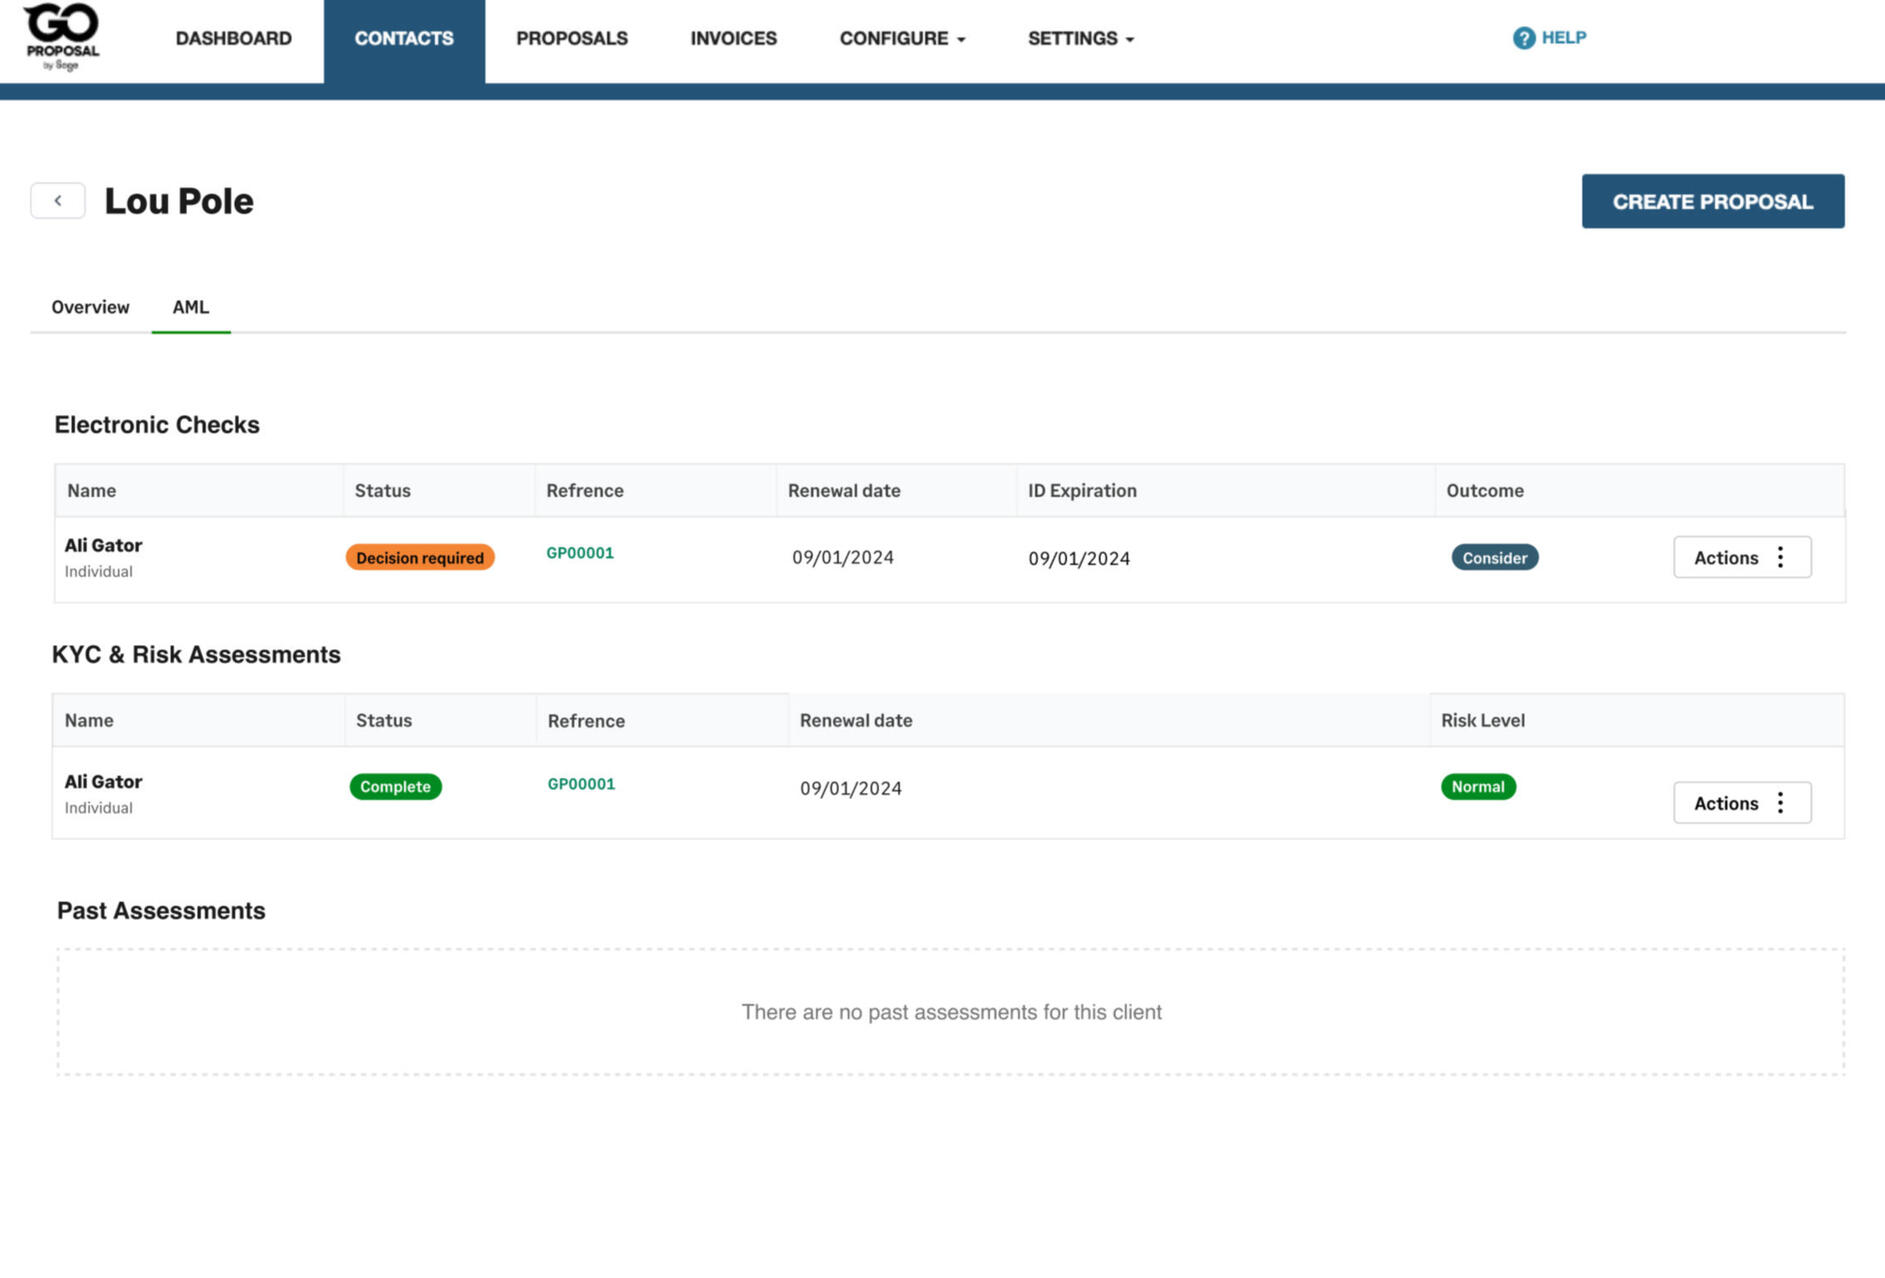
Task: Click the Decision required status badge
Action: [x=420, y=558]
